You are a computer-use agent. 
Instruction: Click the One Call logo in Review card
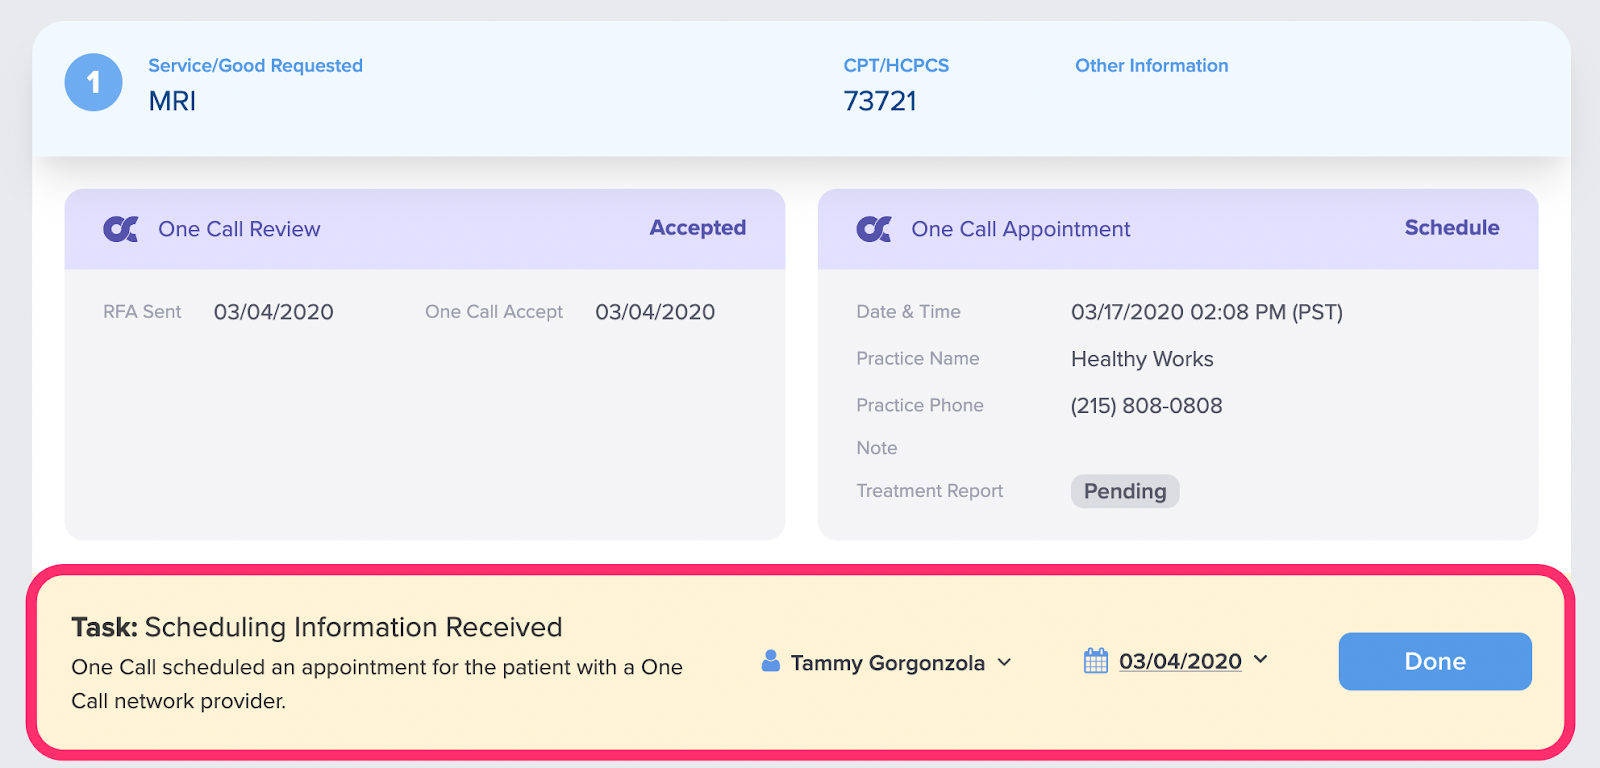pos(121,229)
